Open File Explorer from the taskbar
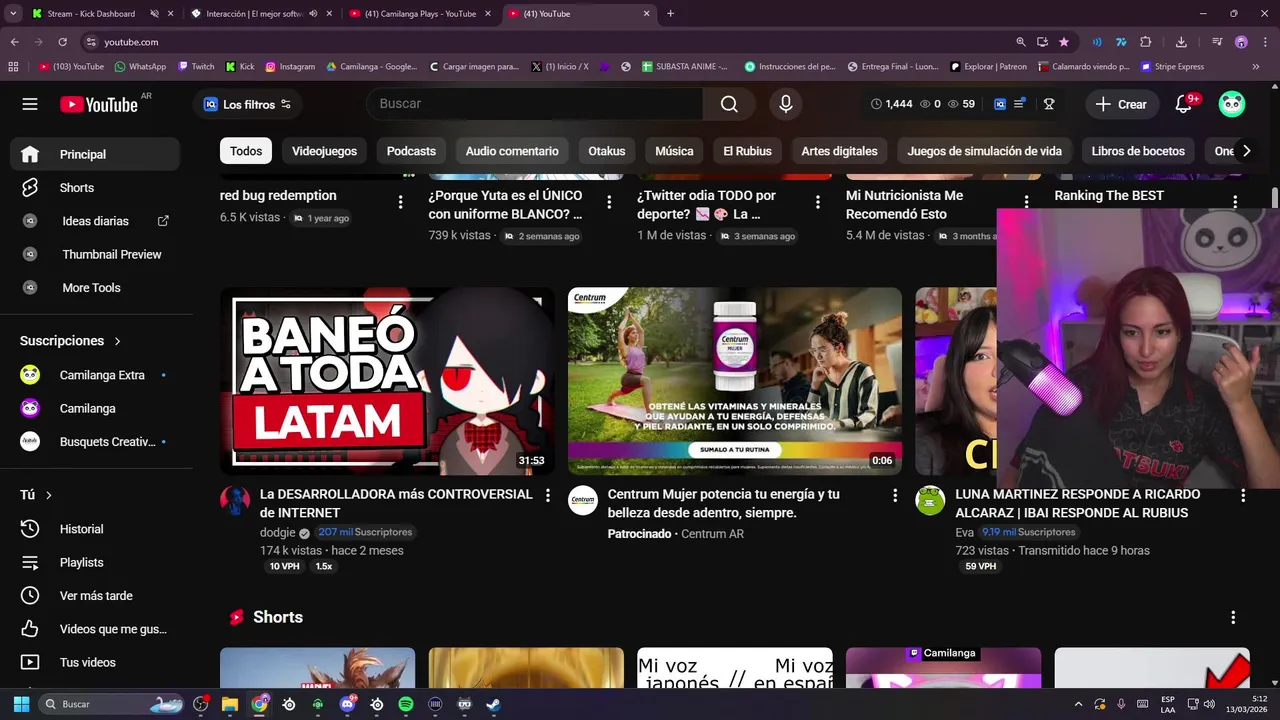The image size is (1280, 720). [x=230, y=704]
